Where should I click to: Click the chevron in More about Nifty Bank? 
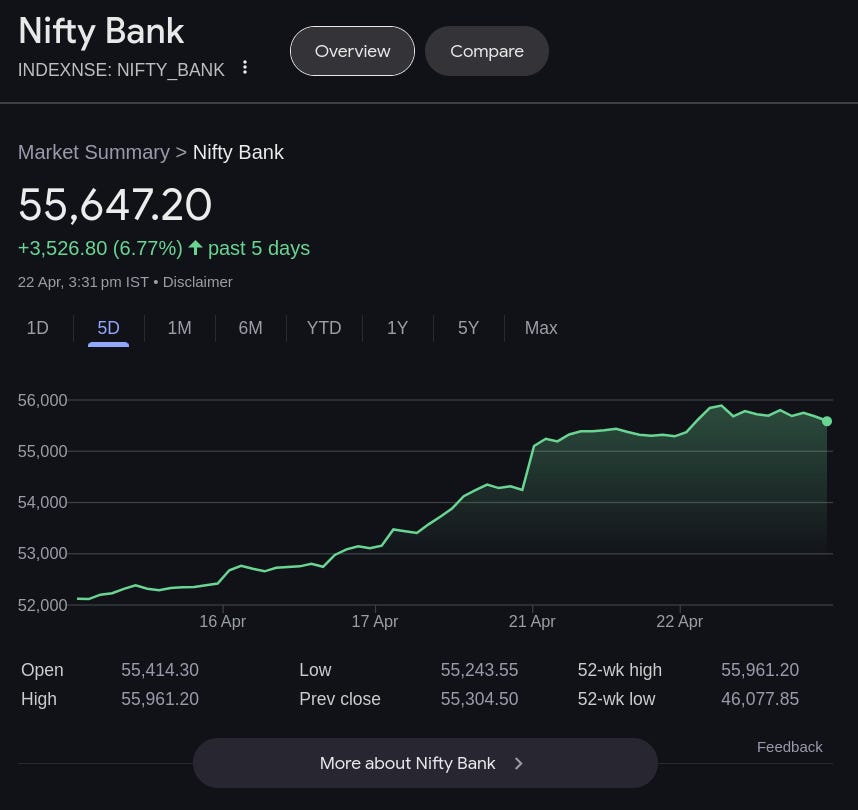tap(518, 763)
